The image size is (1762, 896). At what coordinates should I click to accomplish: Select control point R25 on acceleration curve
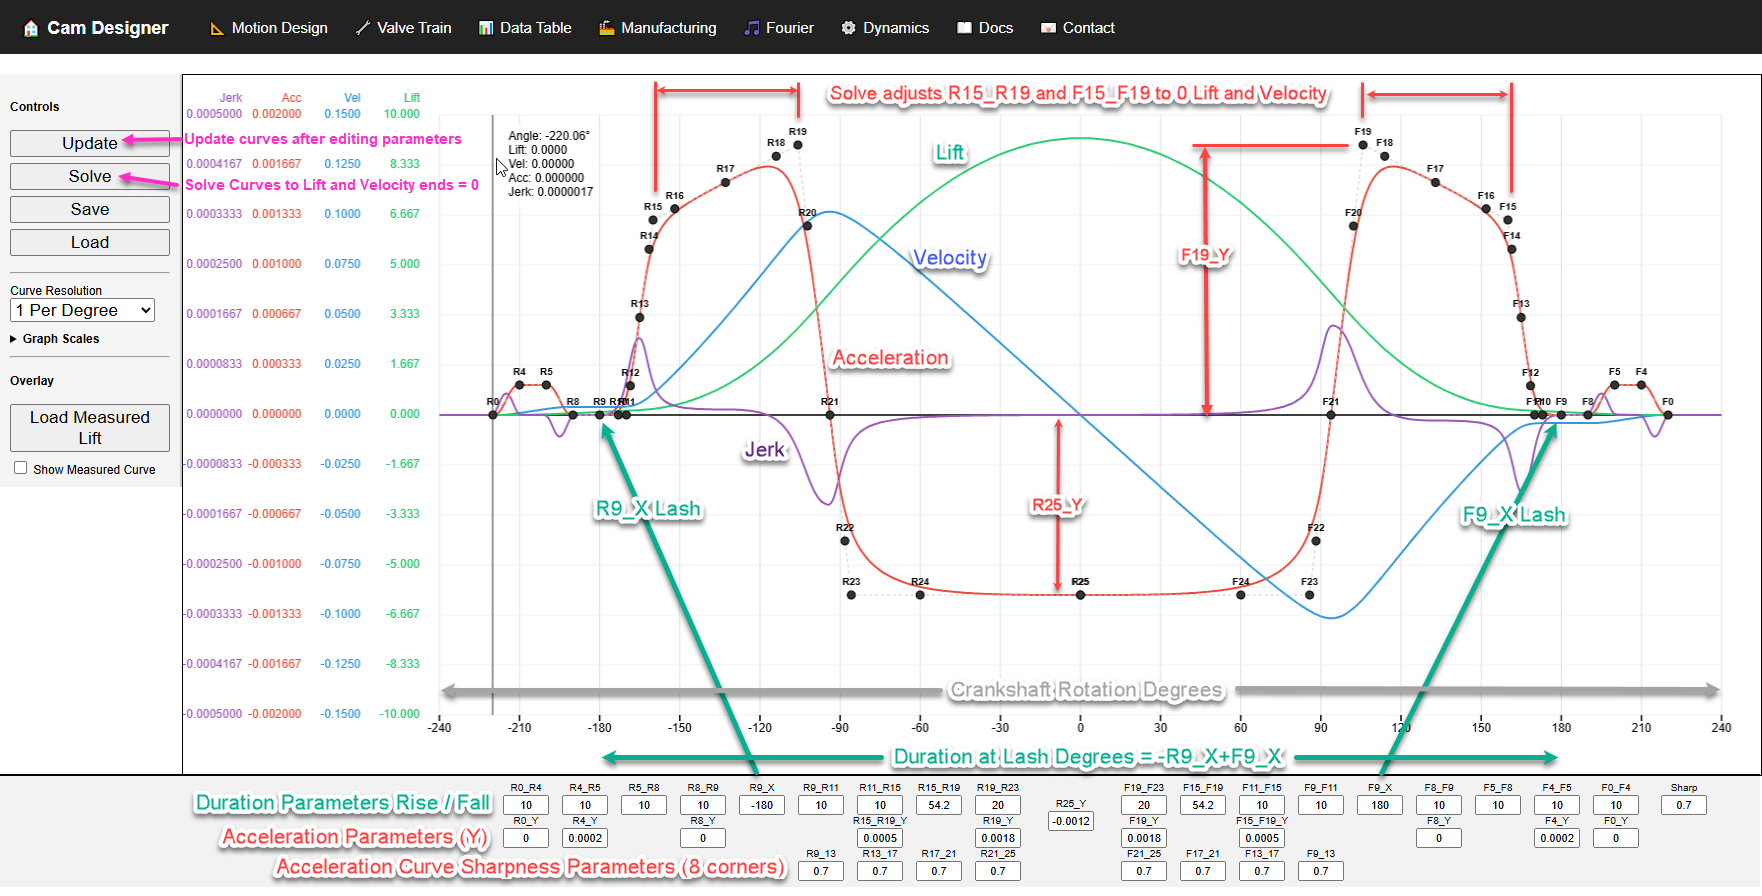[x=1080, y=595]
